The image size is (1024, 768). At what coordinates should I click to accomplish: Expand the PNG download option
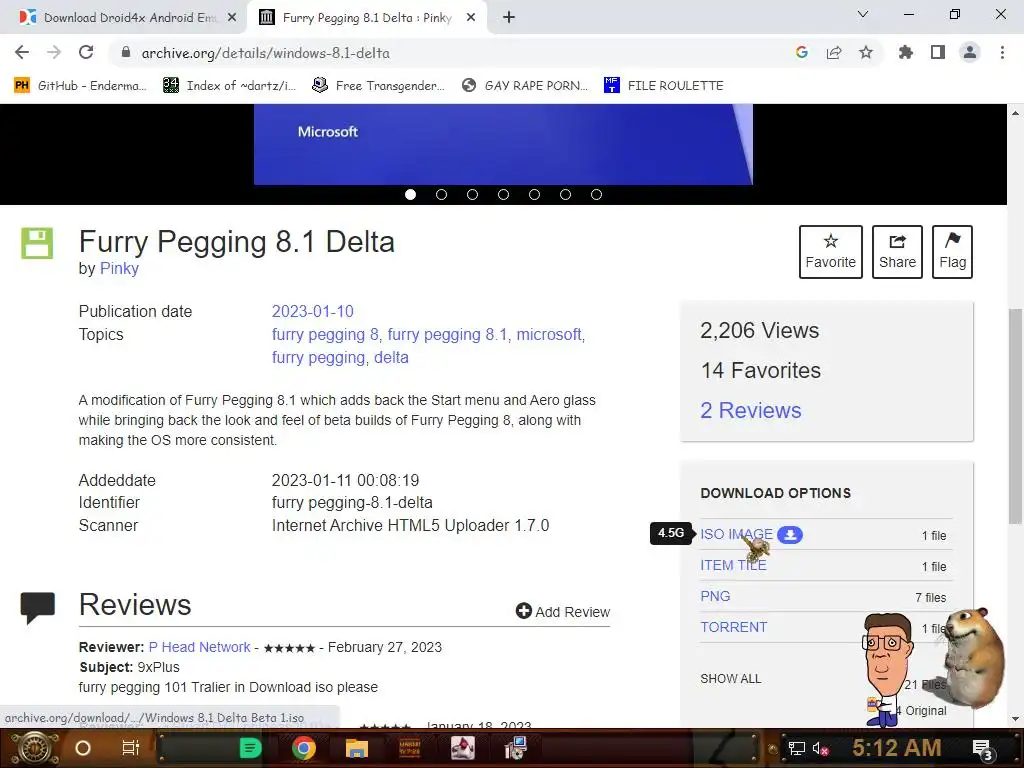pos(715,596)
